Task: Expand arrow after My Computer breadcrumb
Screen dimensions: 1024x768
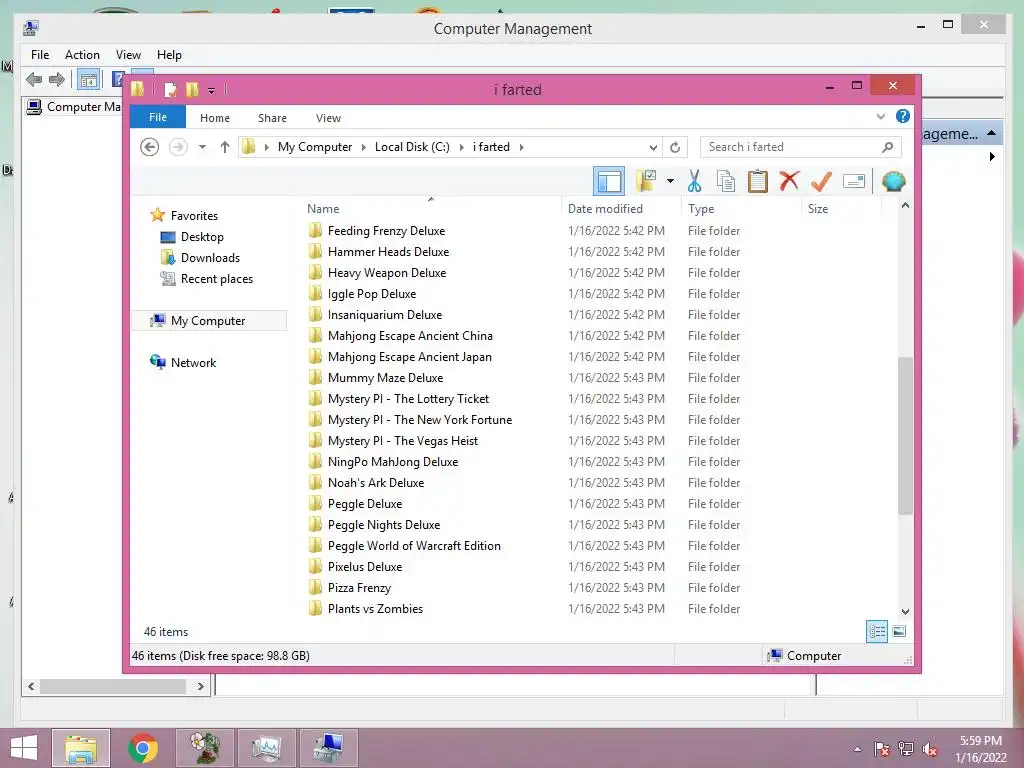Action: pos(364,147)
